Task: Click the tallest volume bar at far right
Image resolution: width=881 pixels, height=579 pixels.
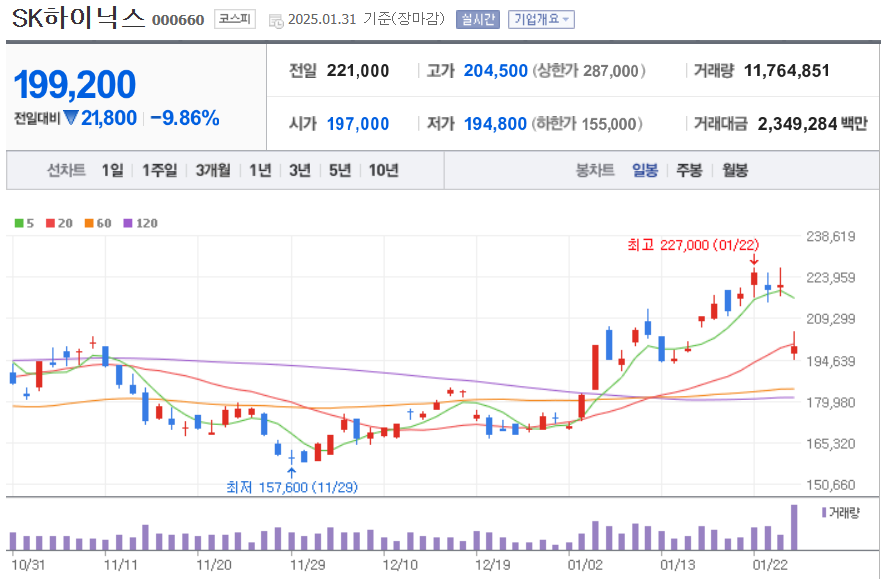Action: pos(794,527)
